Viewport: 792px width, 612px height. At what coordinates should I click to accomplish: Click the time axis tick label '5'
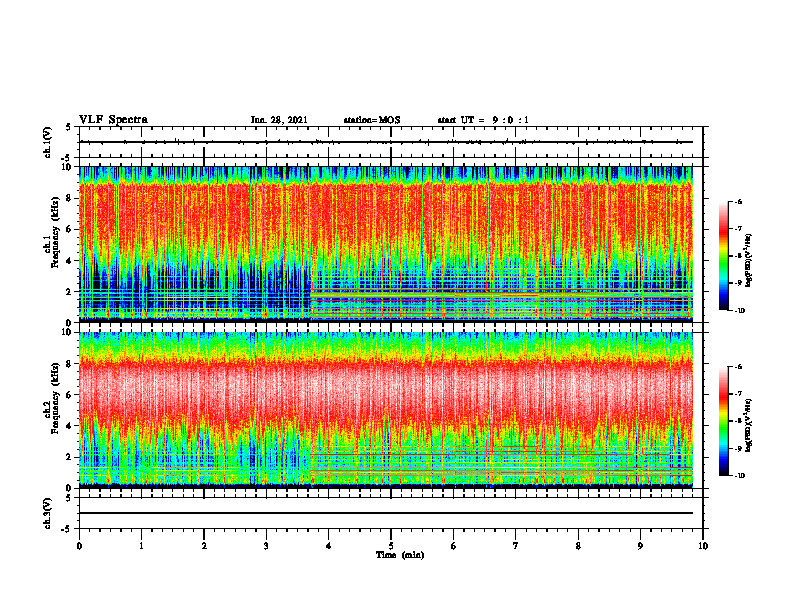pos(391,546)
